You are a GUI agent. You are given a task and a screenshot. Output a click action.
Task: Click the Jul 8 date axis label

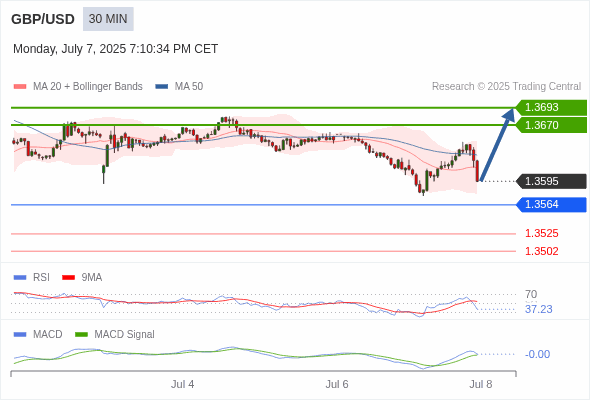[x=481, y=384]
